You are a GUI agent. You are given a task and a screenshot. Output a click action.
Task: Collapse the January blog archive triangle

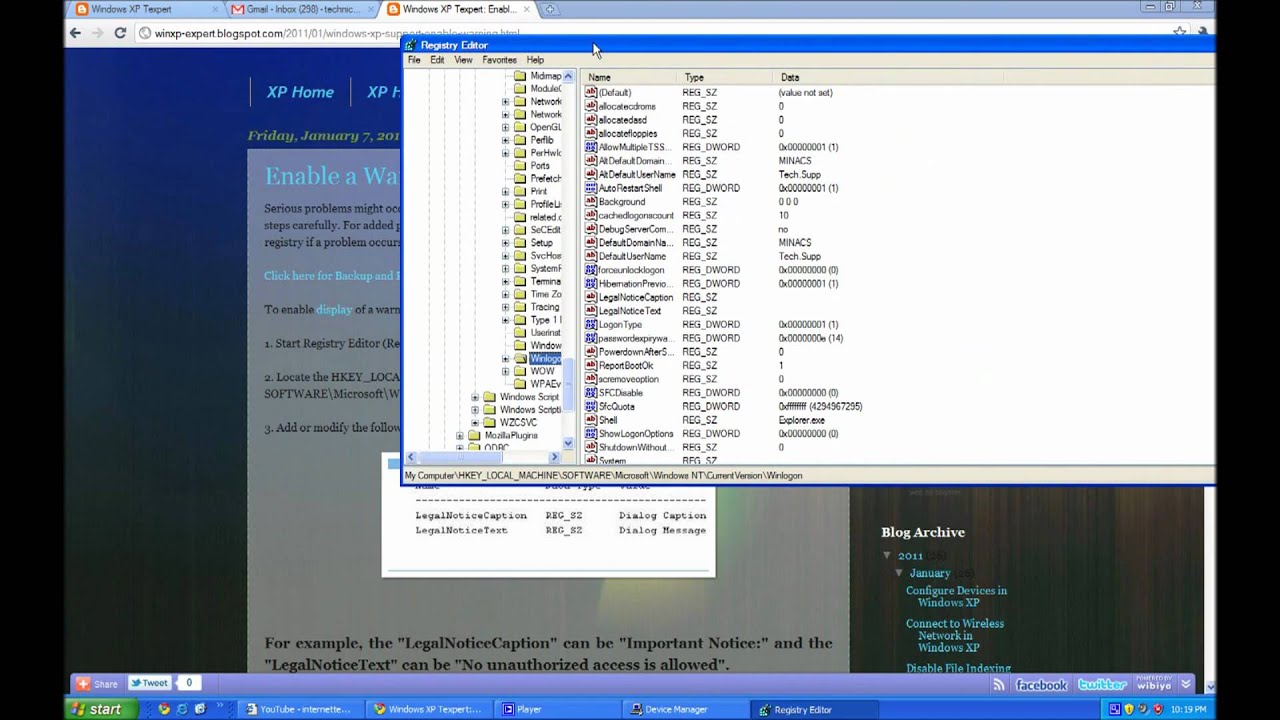coord(899,573)
